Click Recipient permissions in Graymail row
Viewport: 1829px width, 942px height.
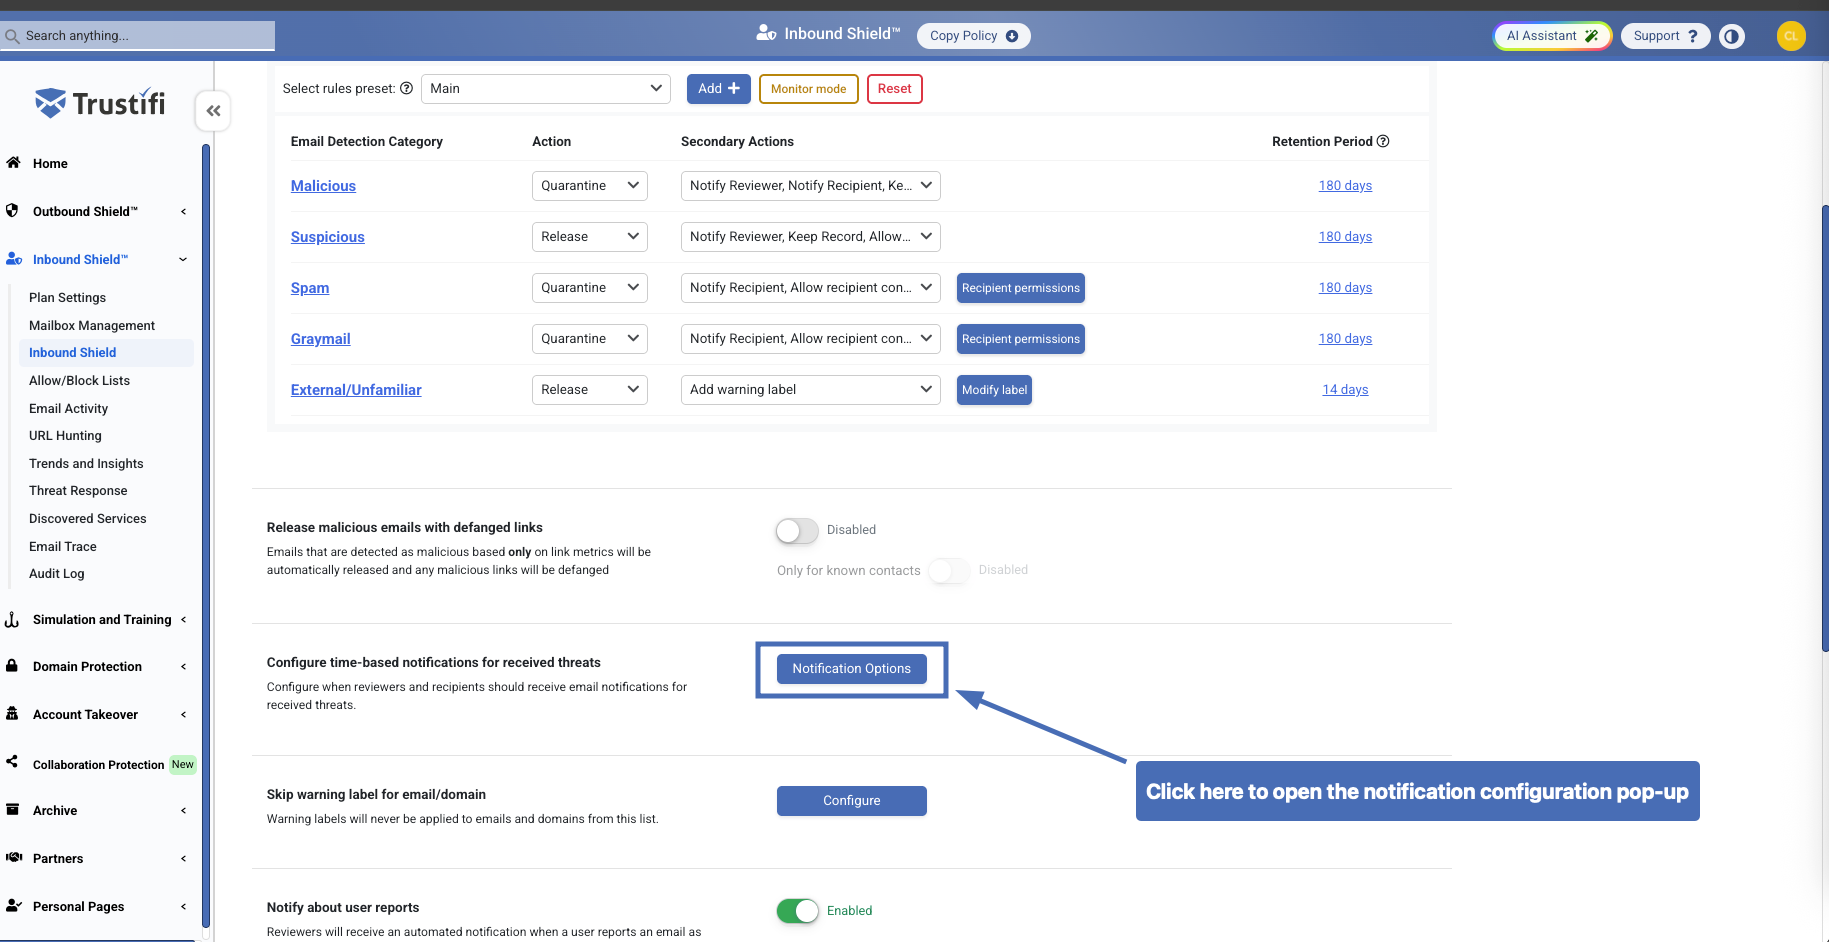tap(1021, 339)
